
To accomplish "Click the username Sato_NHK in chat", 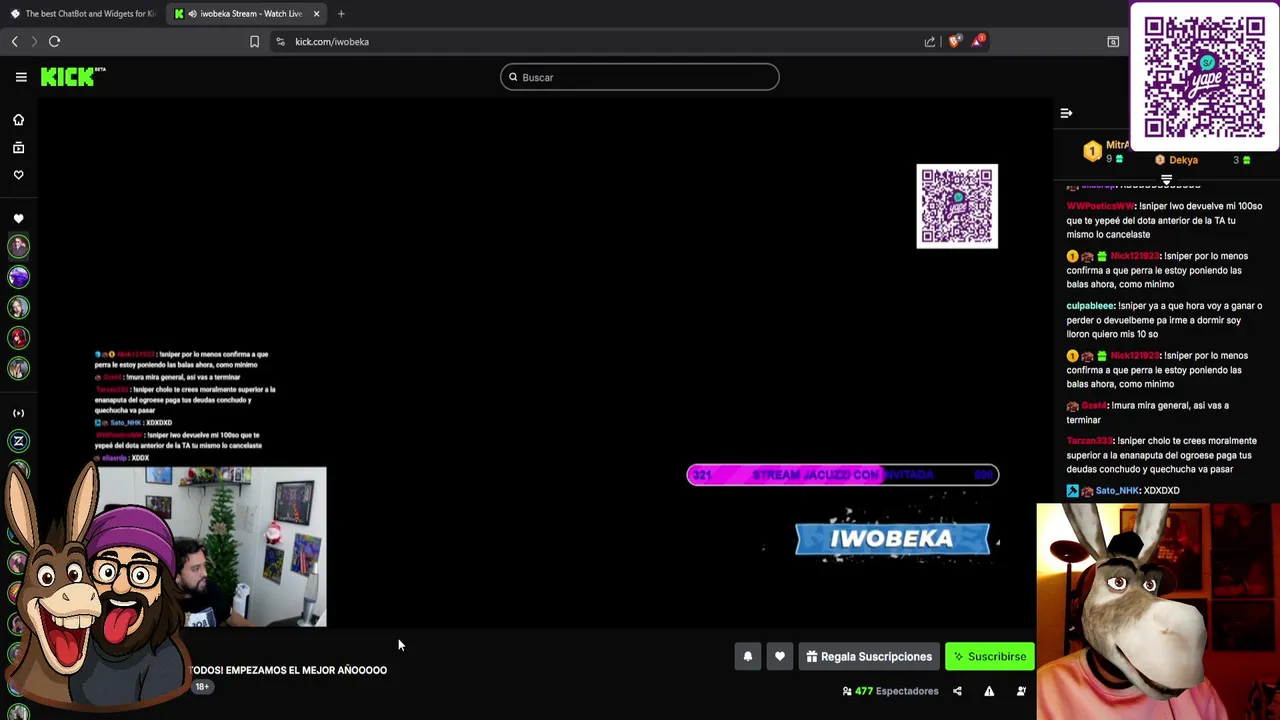I will 1117,491.
